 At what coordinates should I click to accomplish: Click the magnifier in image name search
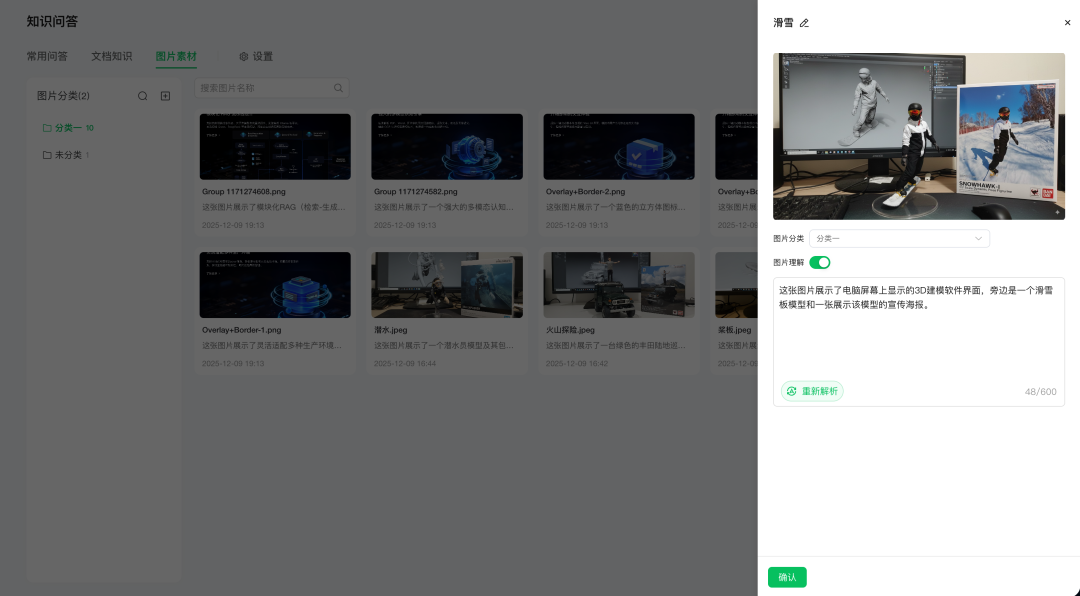(338, 88)
